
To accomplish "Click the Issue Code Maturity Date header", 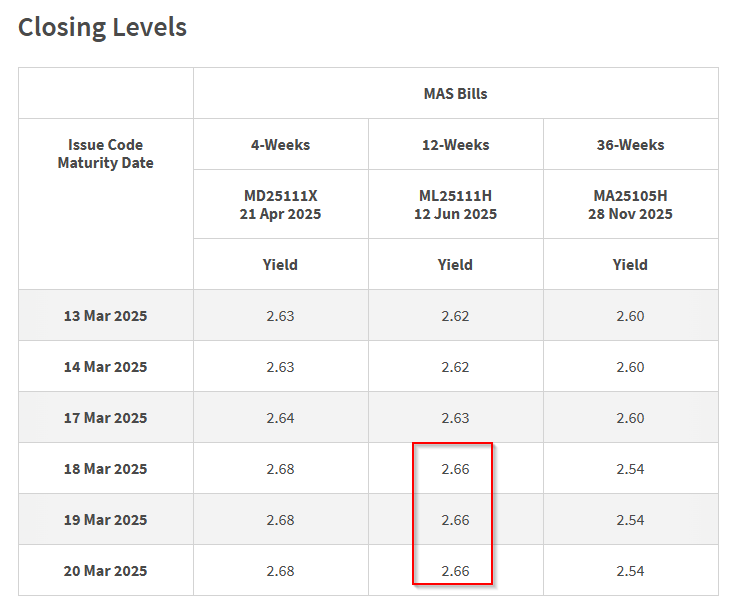I will (x=105, y=154).
